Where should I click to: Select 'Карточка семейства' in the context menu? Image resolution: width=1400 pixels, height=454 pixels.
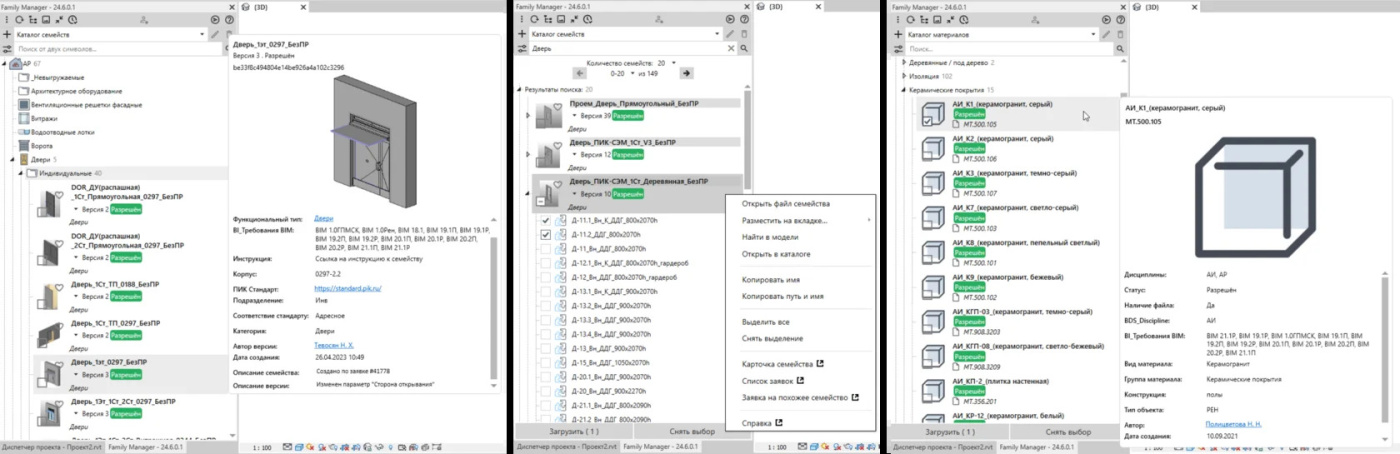pos(777,364)
